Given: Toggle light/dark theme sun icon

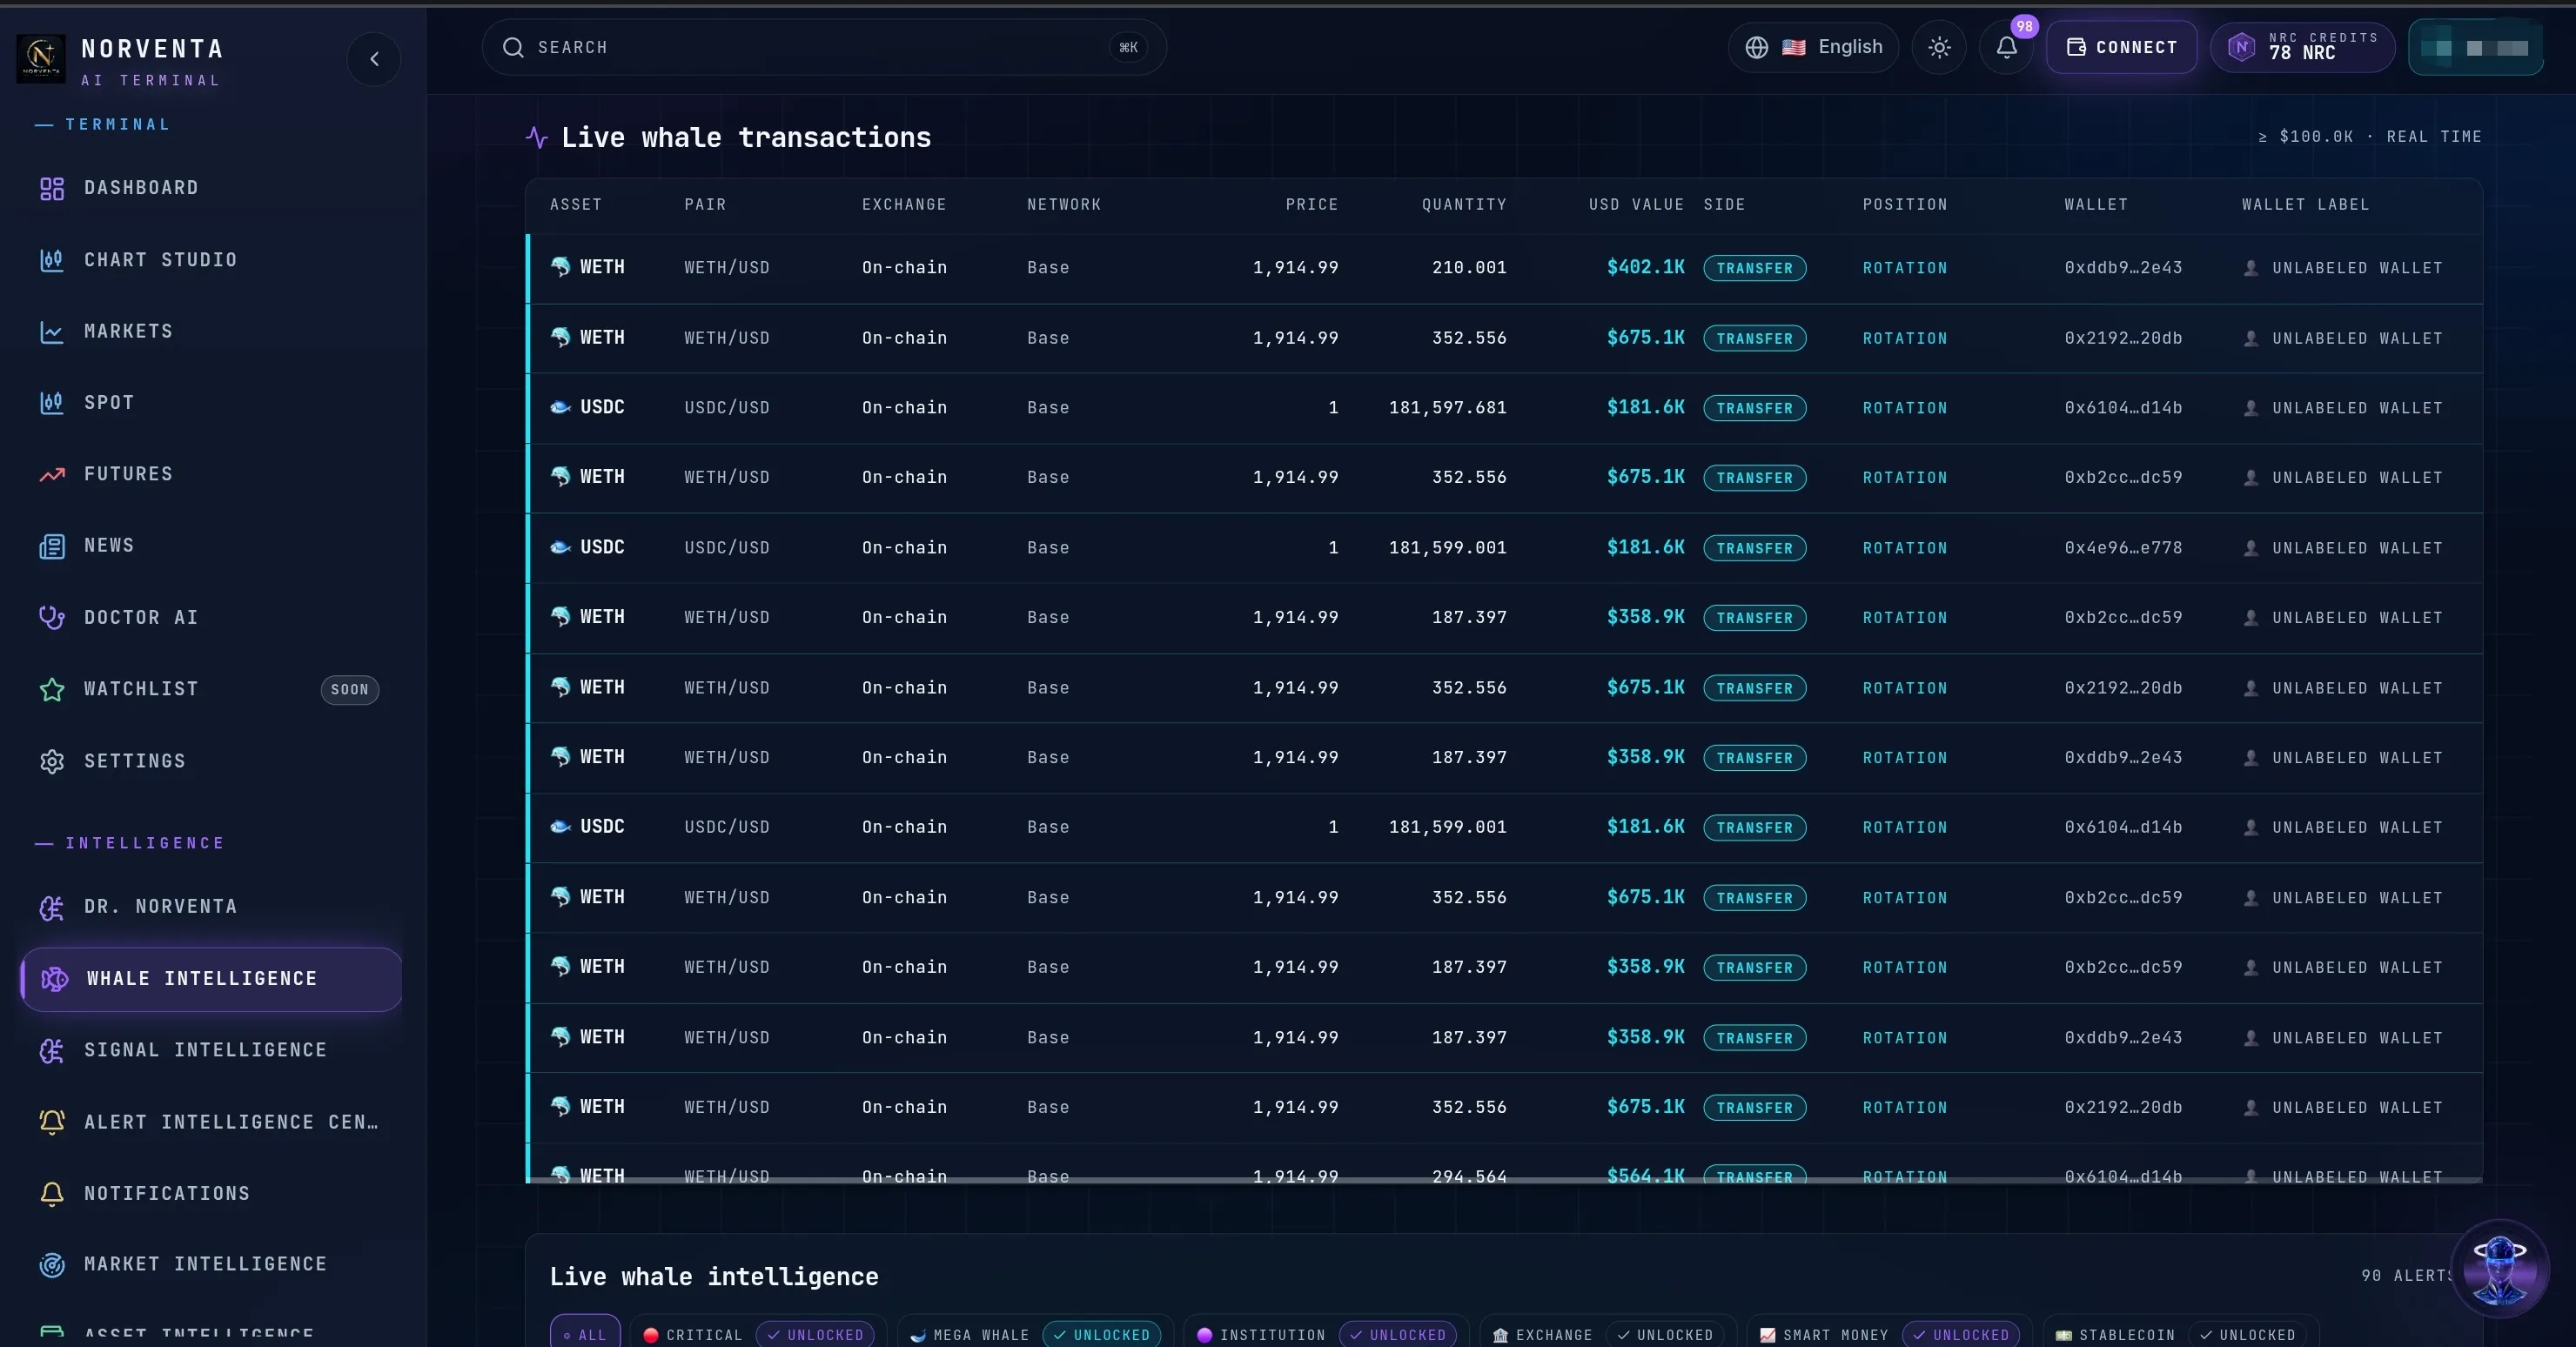Looking at the screenshot, I should (1939, 48).
